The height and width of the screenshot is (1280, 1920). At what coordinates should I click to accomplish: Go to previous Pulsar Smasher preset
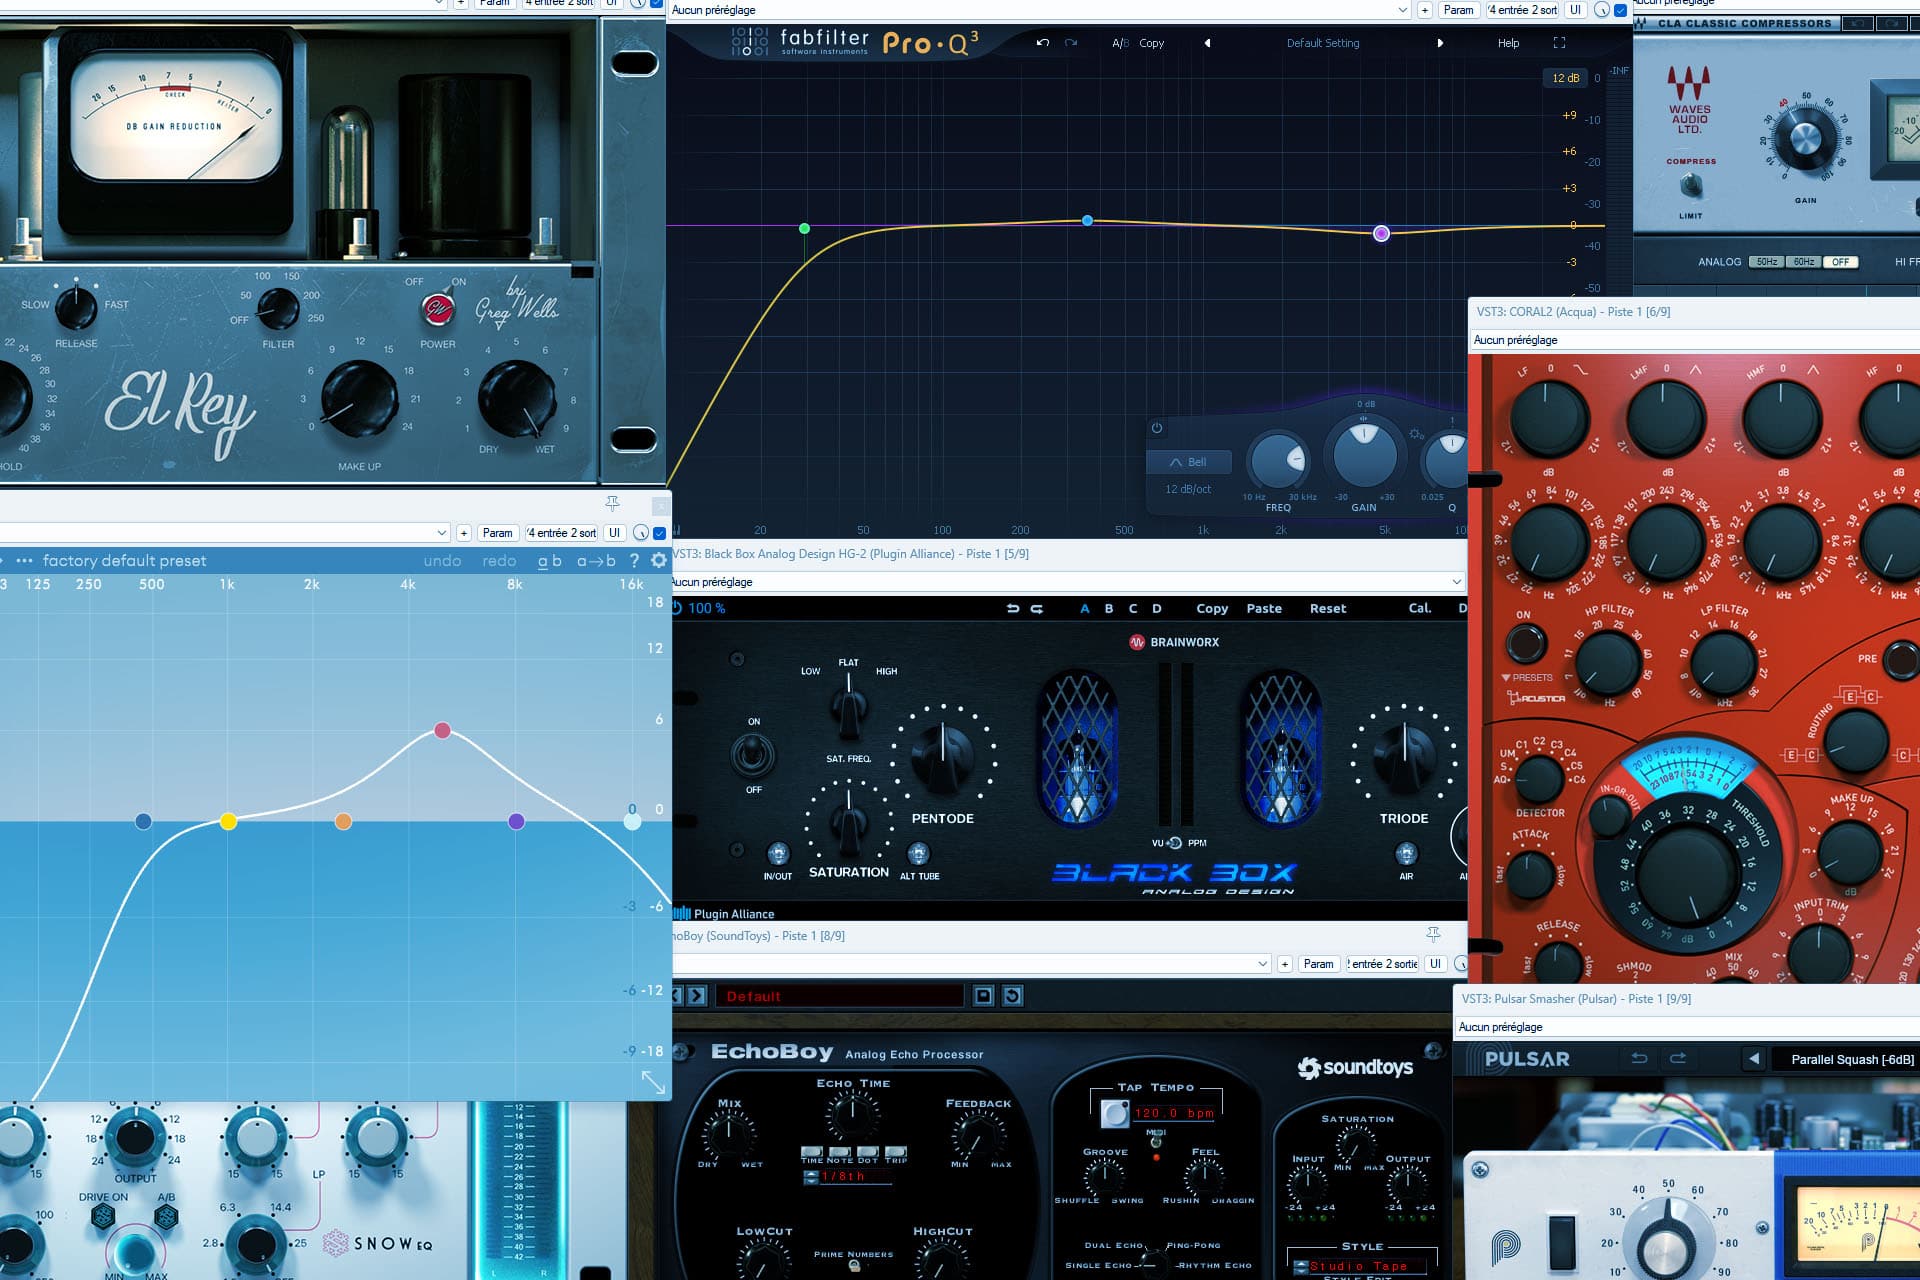click(x=1753, y=1058)
